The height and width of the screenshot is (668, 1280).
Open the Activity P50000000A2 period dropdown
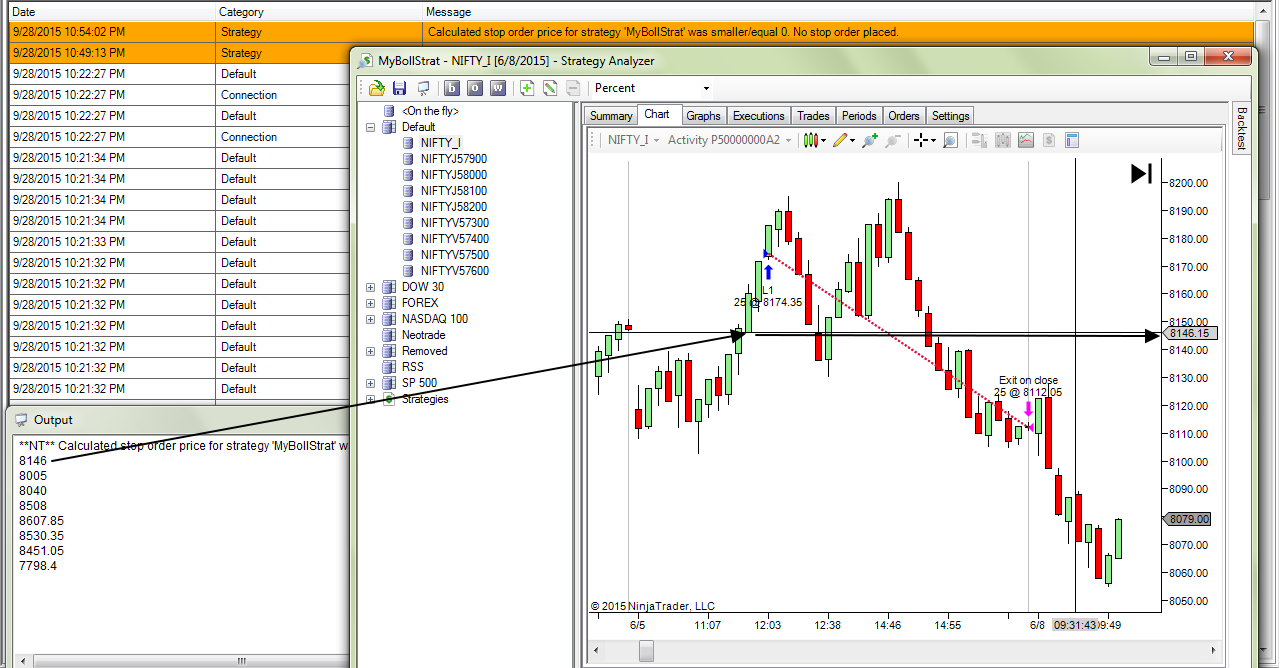click(729, 140)
